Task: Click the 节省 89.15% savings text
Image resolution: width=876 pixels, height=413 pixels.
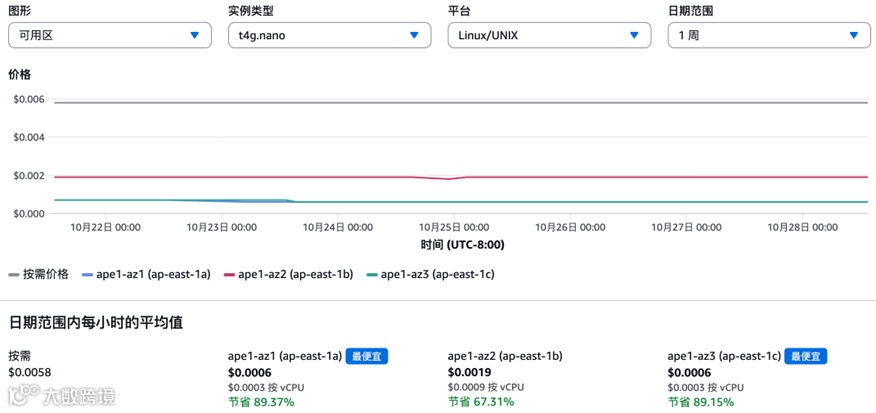Action: [701, 402]
